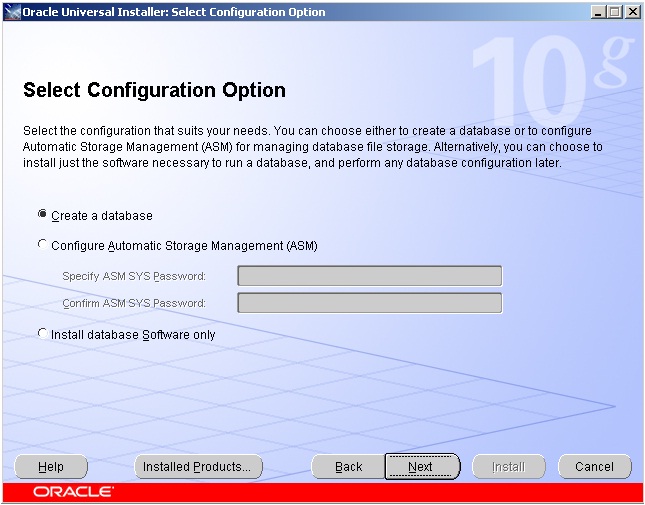Click the Specify ASM SYS Password field
Image resolution: width=645 pixels, height=505 pixels.
coord(369,276)
